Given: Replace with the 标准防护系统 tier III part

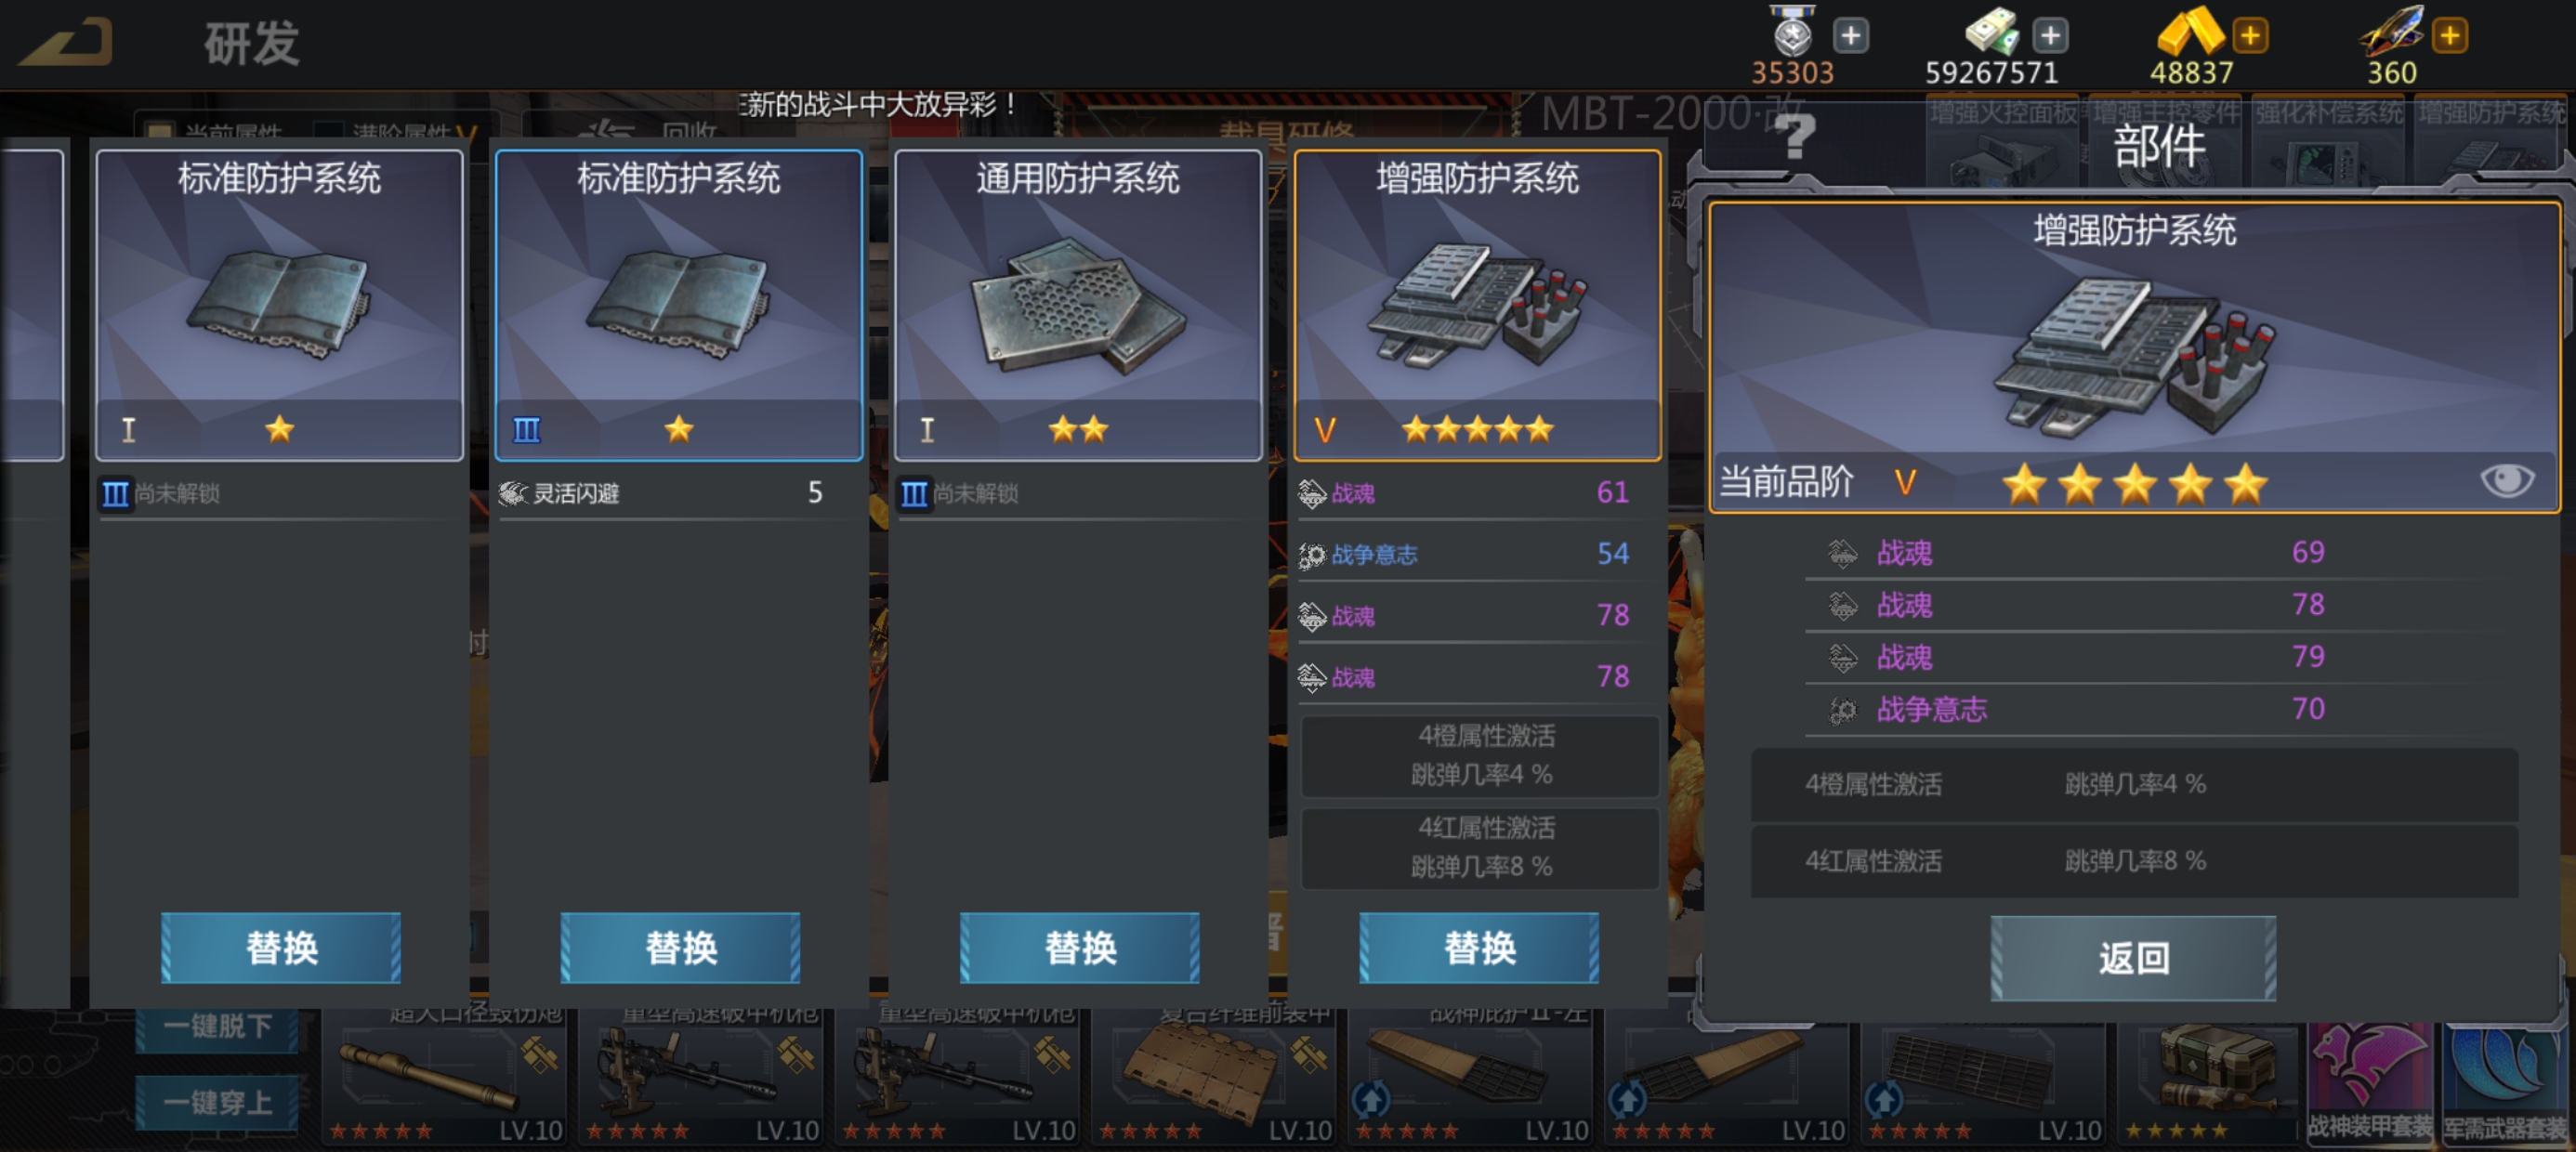Looking at the screenshot, I should click(x=680, y=947).
